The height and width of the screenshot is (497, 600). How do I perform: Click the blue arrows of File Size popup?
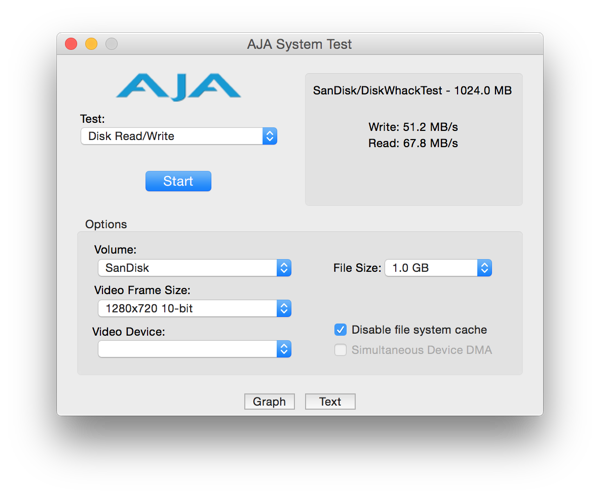pos(484,268)
